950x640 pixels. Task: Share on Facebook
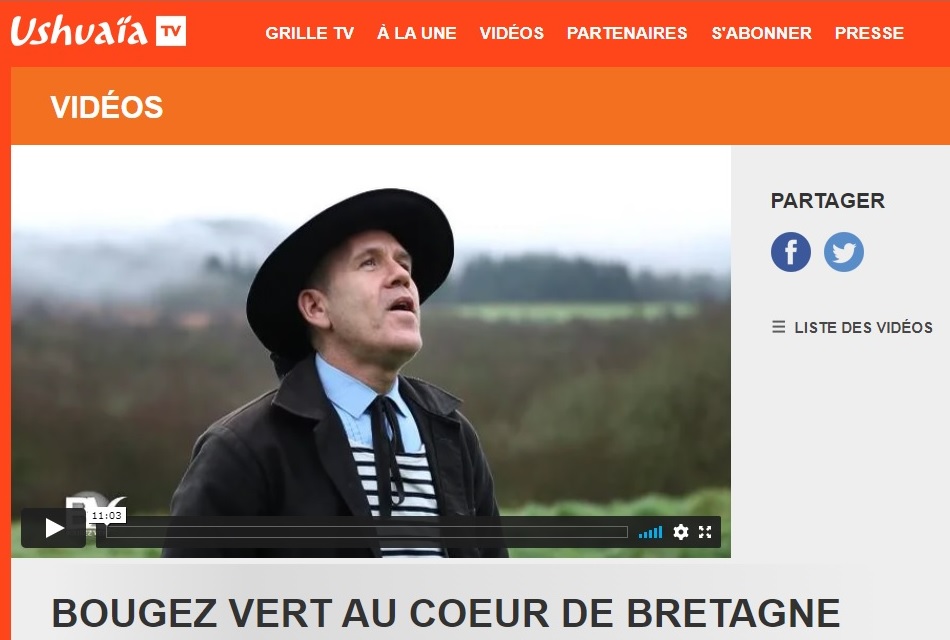tap(791, 252)
